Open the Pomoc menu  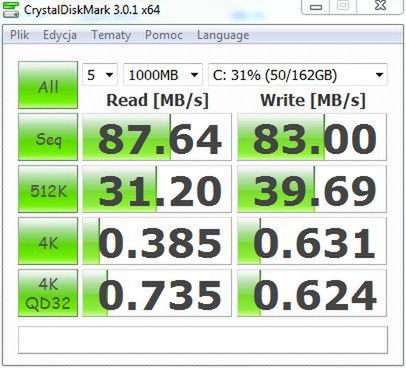coord(164,35)
